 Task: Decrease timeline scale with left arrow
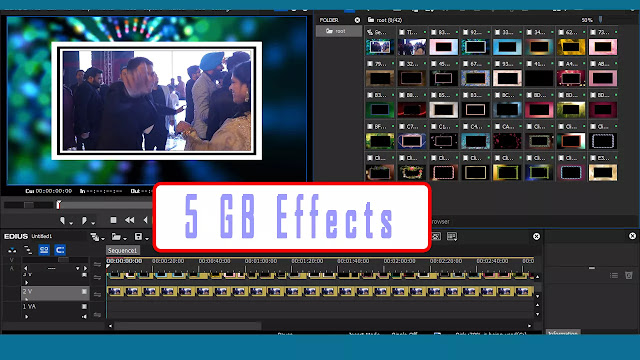(x=26, y=269)
